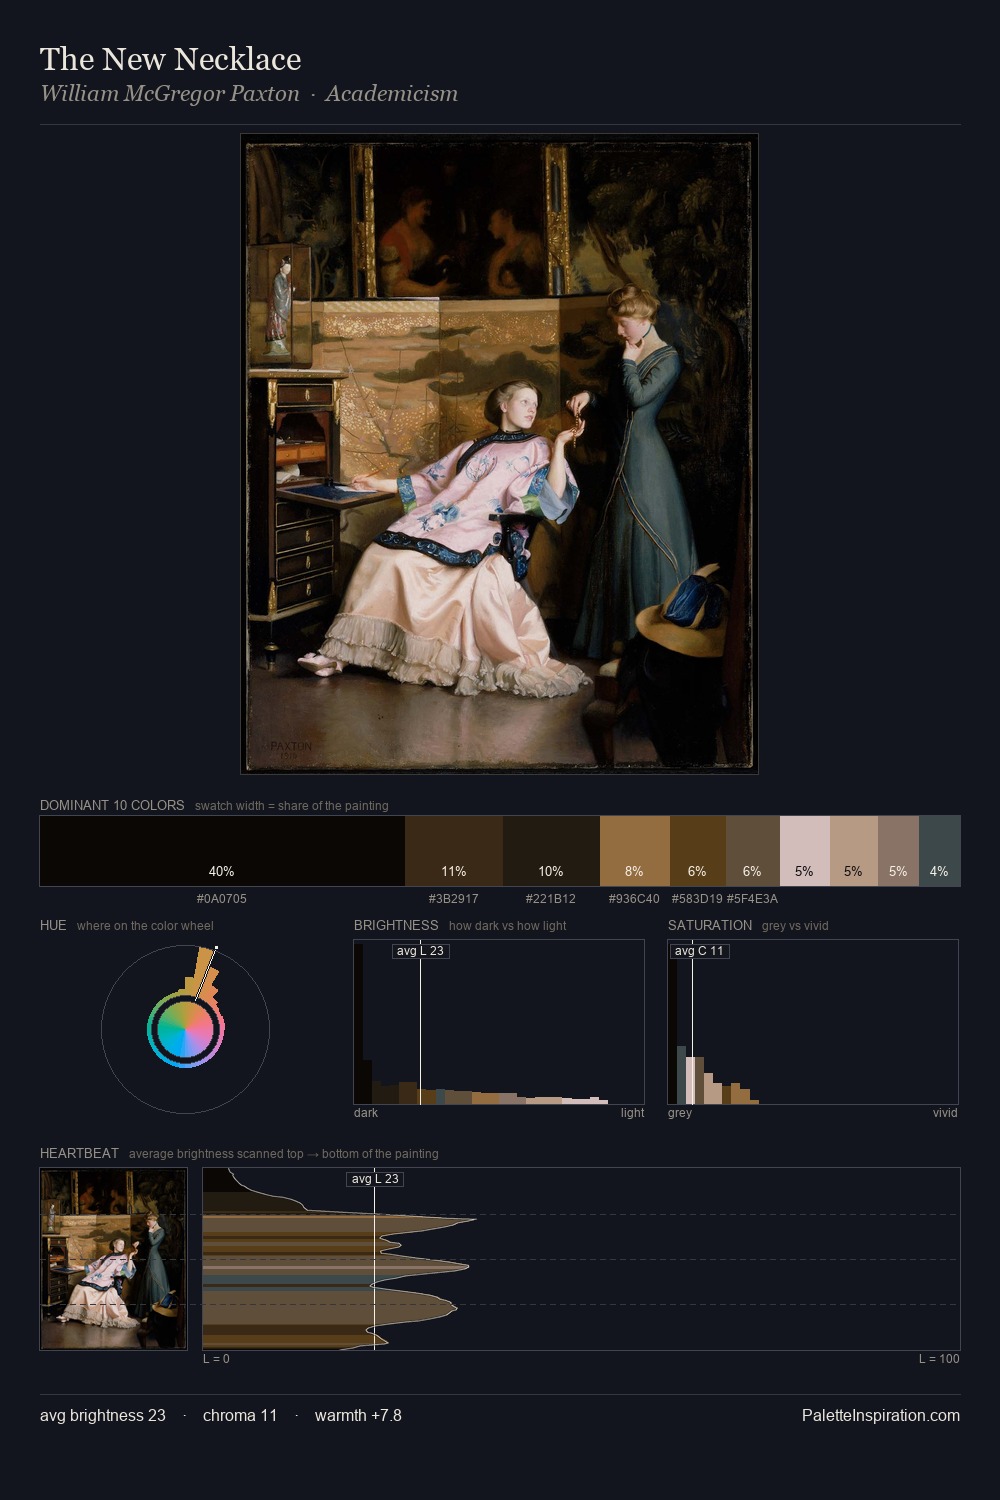Click the small painting thumbnail beside Heartbeat chart
The height and width of the screenshot is (1500, 1000).
113,1259
